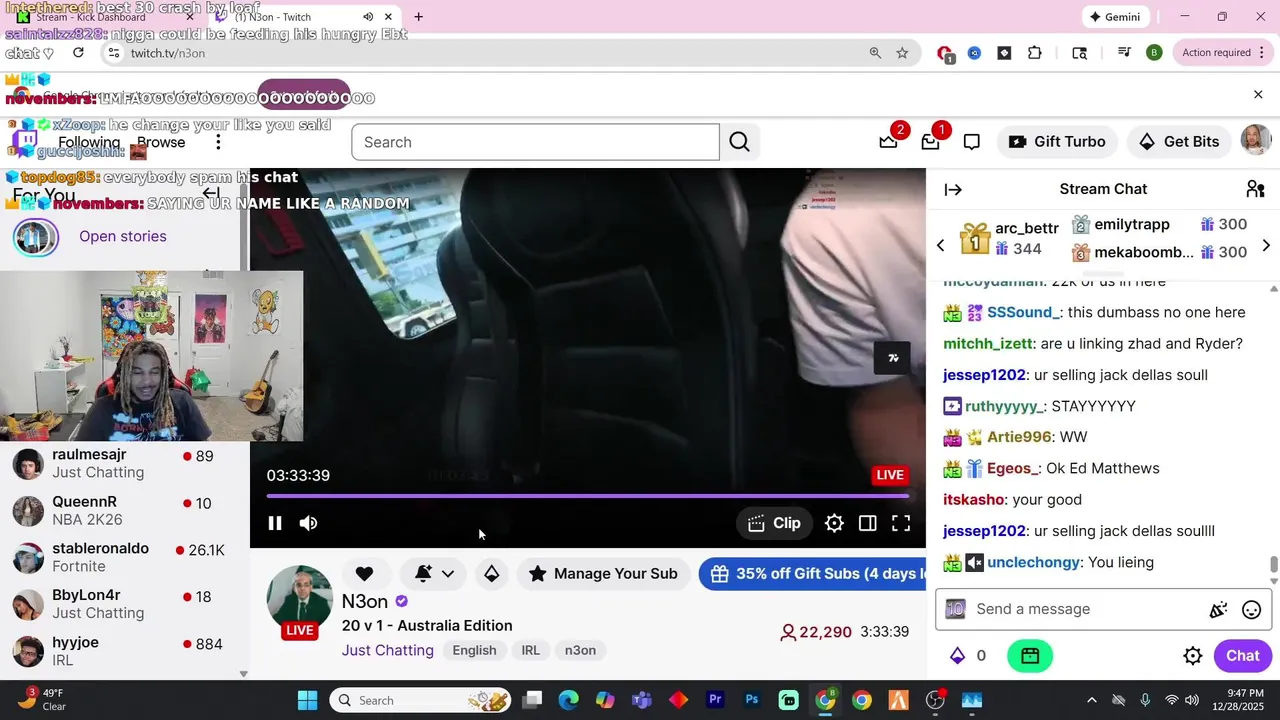Open Manage Your Sub
This screenshot has width=1280, height=720.
coord(603,573)
